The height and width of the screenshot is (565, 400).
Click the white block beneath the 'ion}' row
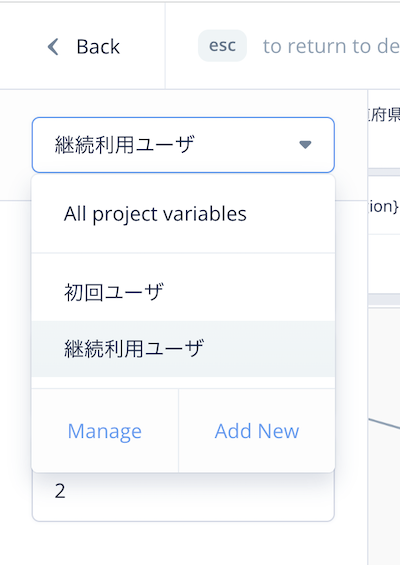click(384, 264)
